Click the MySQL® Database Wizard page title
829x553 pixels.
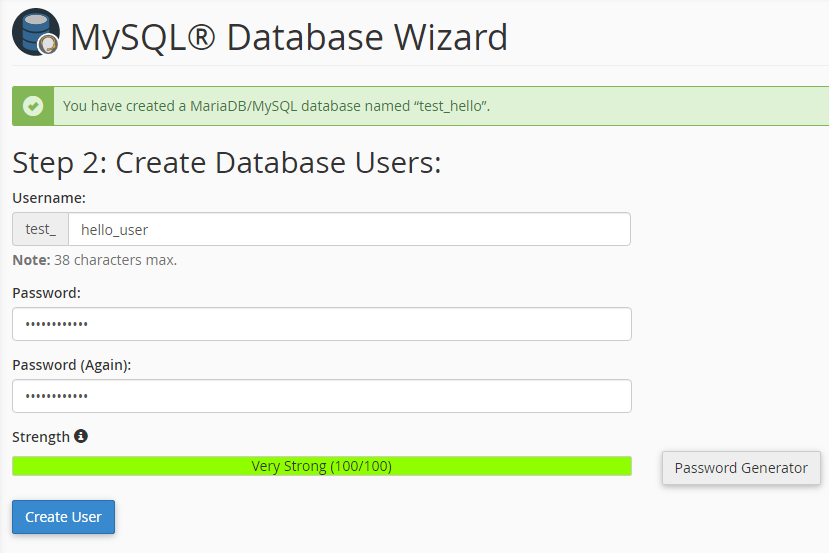pos(289,37)
